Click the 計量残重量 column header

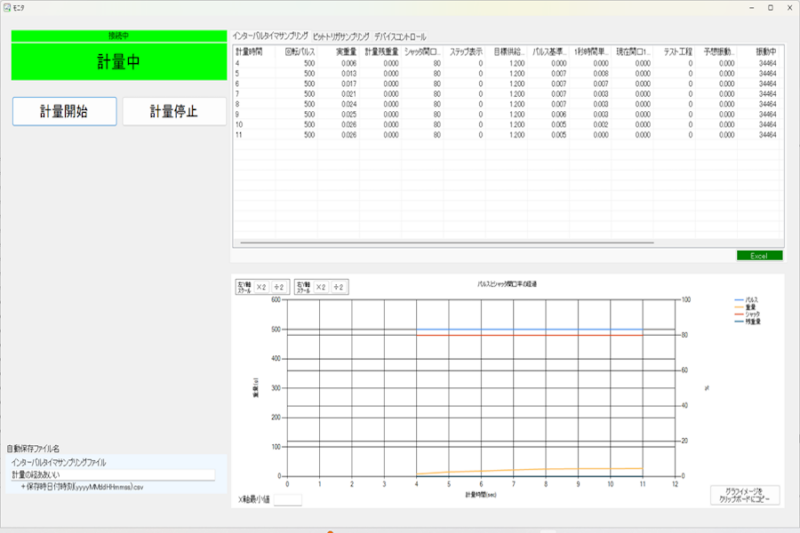(381, 52)
